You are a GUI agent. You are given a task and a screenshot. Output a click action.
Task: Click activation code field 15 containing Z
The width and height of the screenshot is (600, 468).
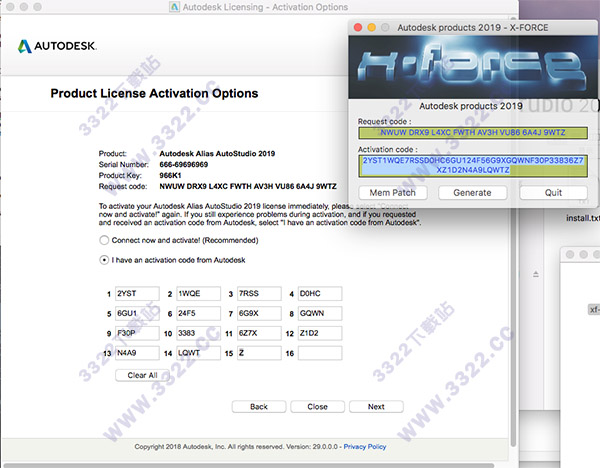259,353
